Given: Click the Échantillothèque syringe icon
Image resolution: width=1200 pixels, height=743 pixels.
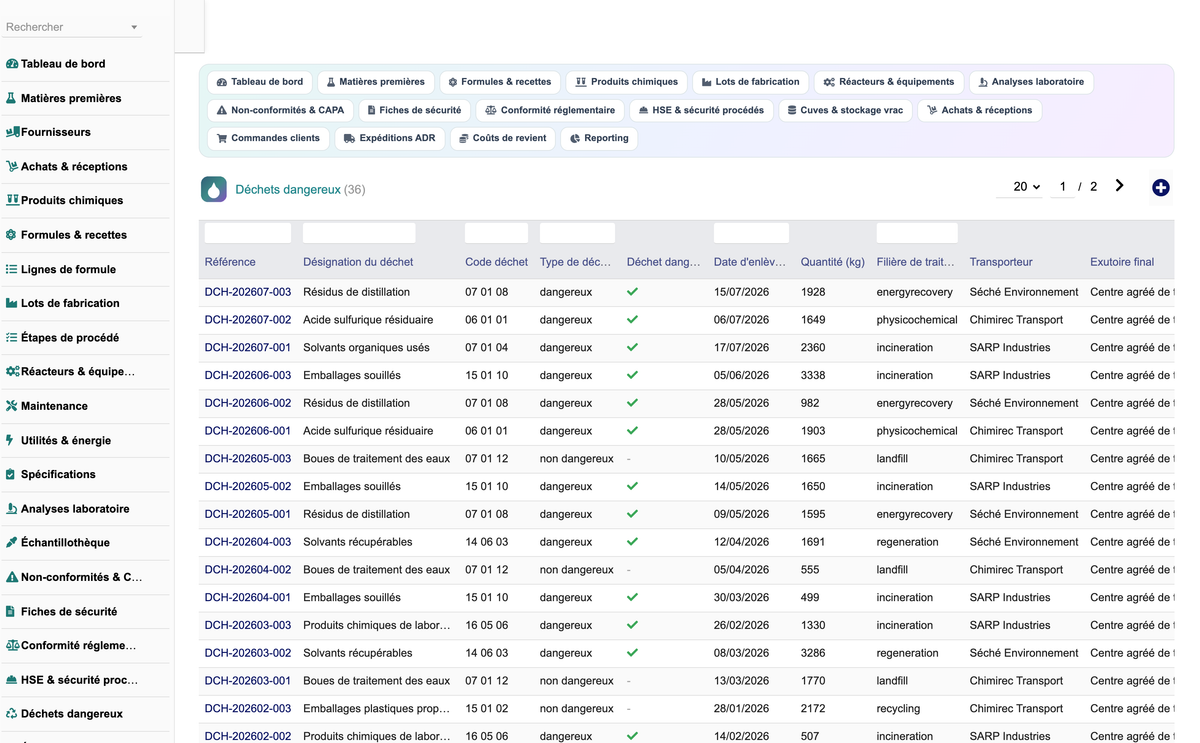Looking at the screenshot, I should (x=12, y=542).
